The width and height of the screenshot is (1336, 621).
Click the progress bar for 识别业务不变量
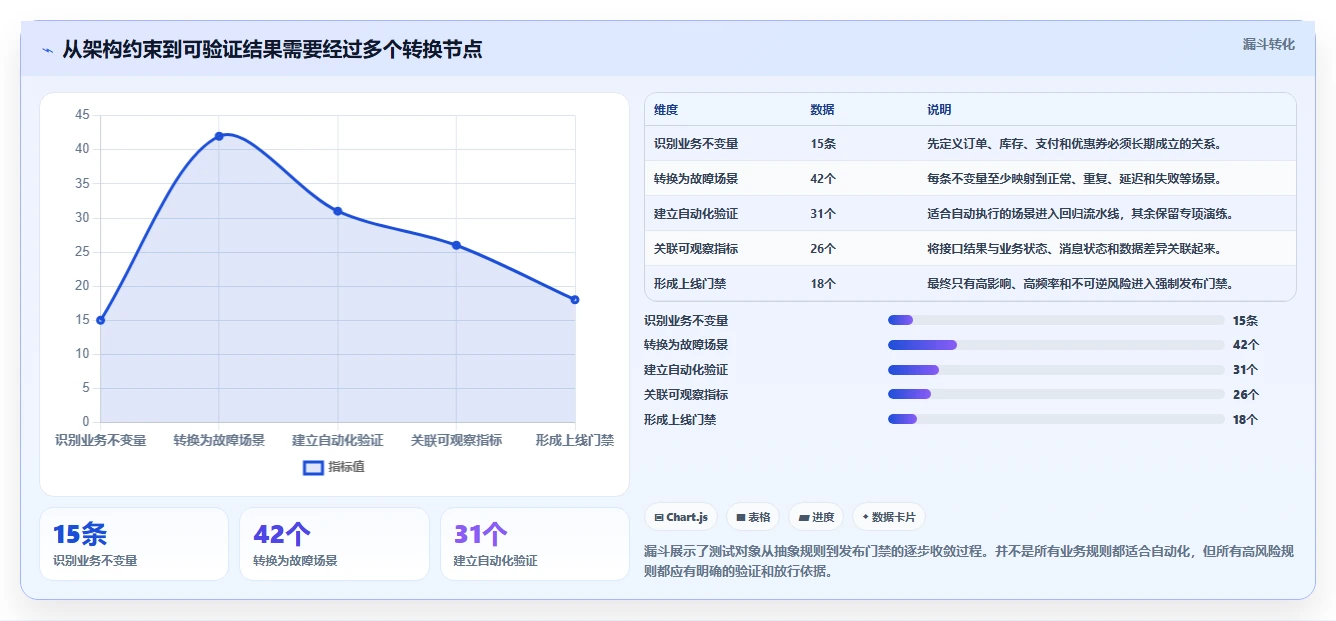click(x=1056, y=320)
